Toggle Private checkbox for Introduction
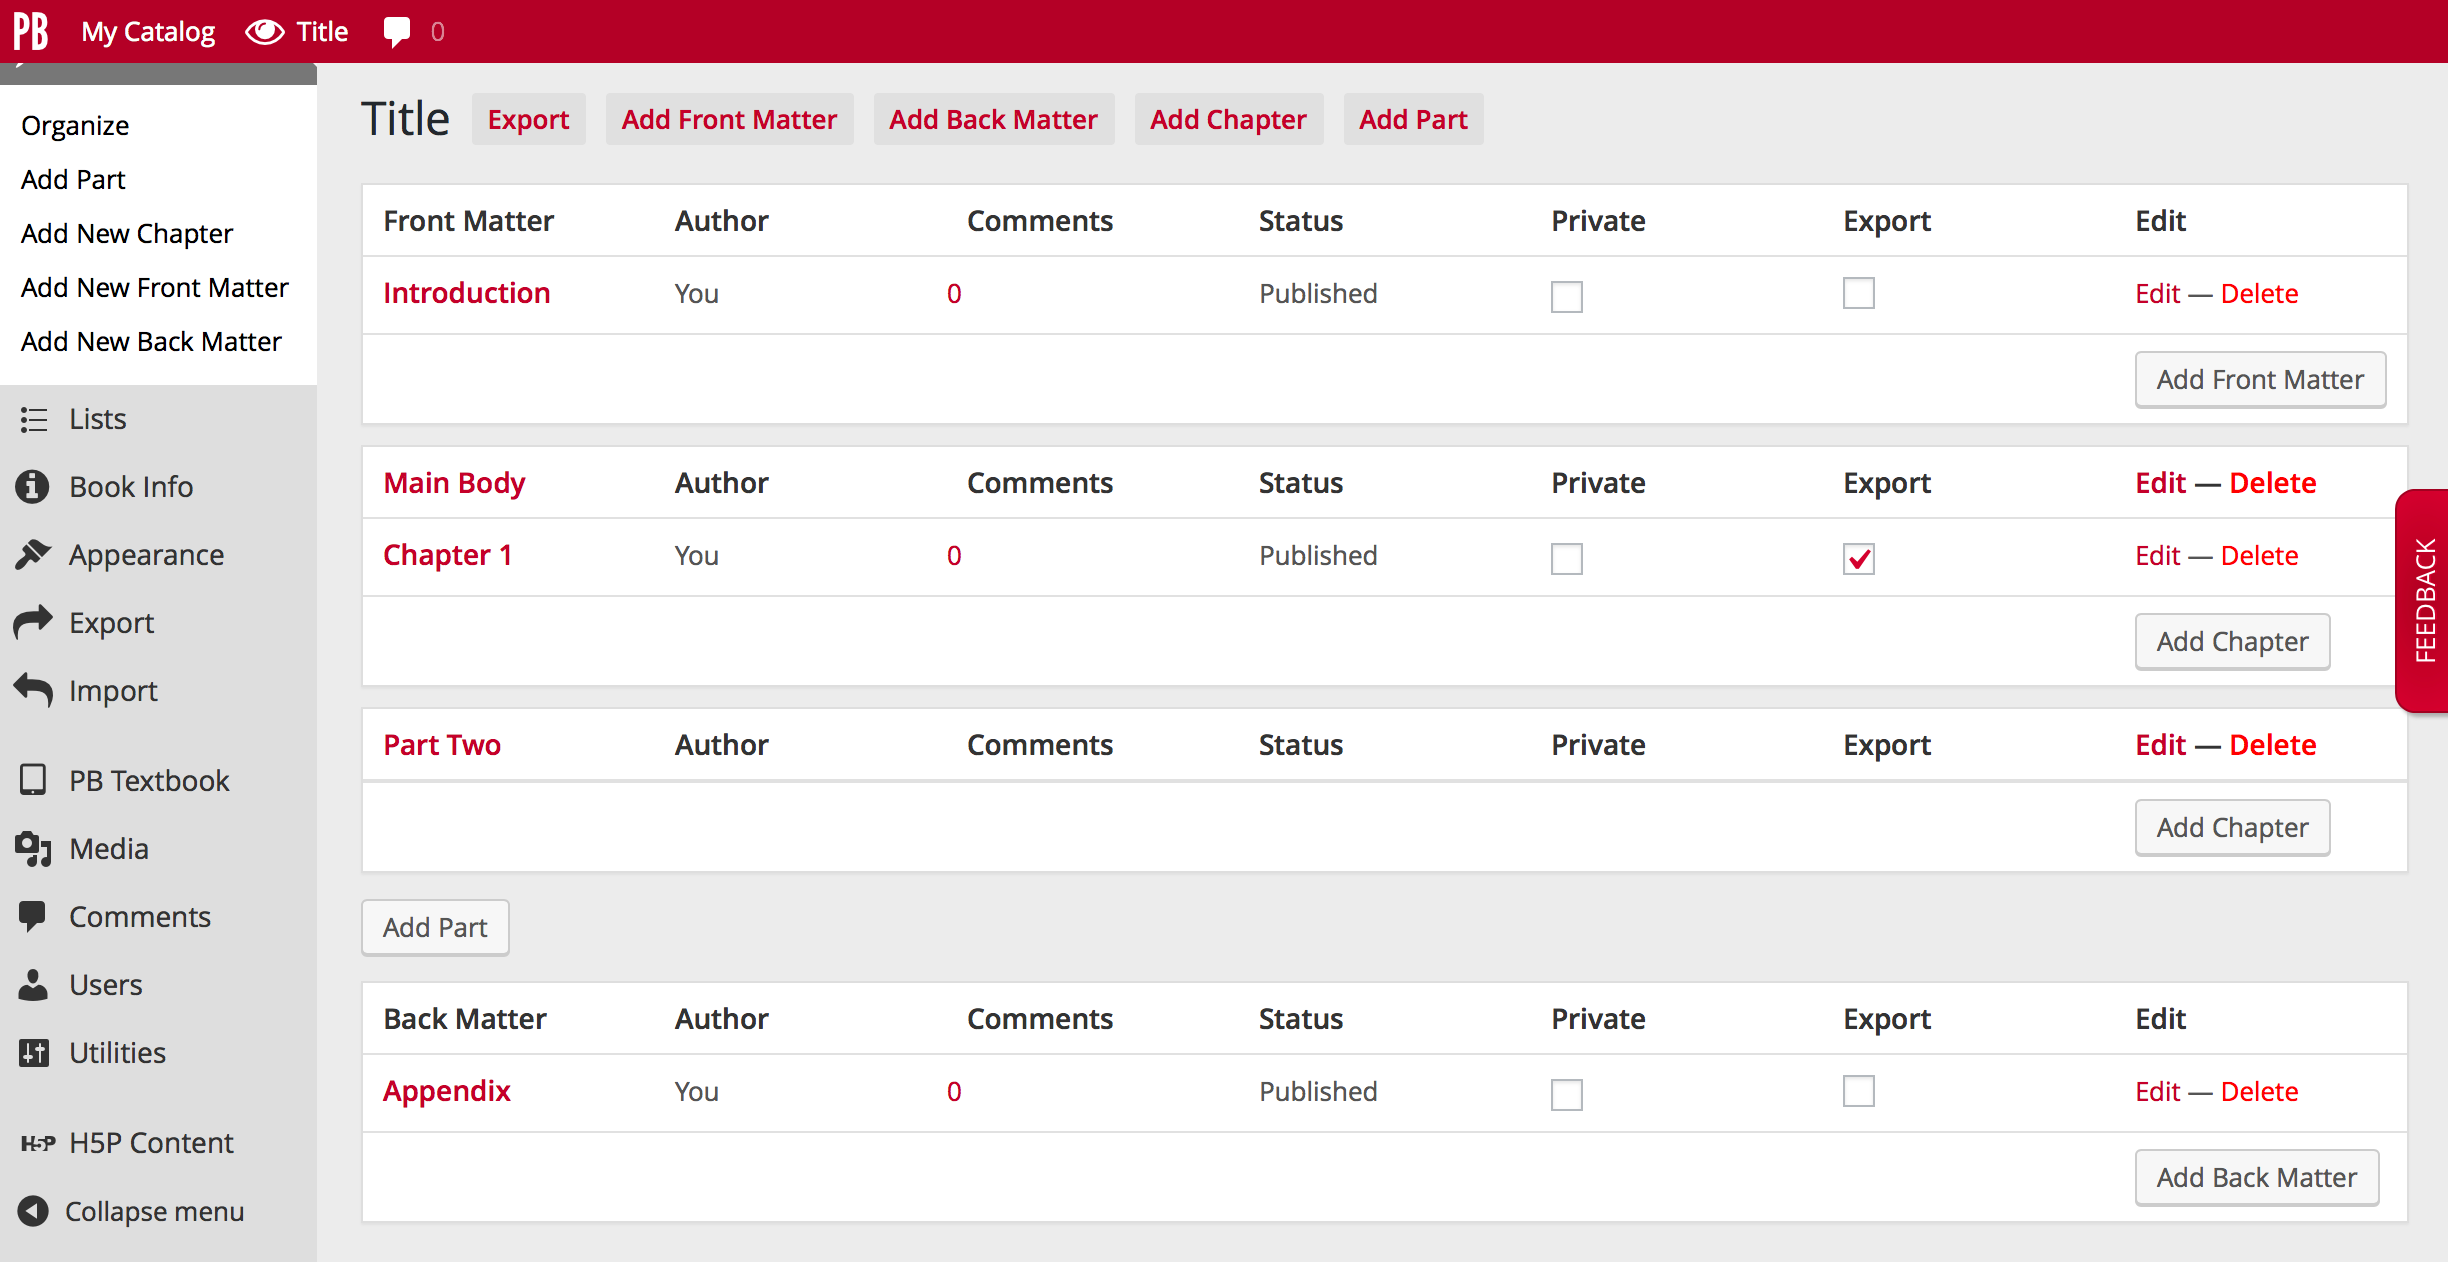 tap(1567, 296)
